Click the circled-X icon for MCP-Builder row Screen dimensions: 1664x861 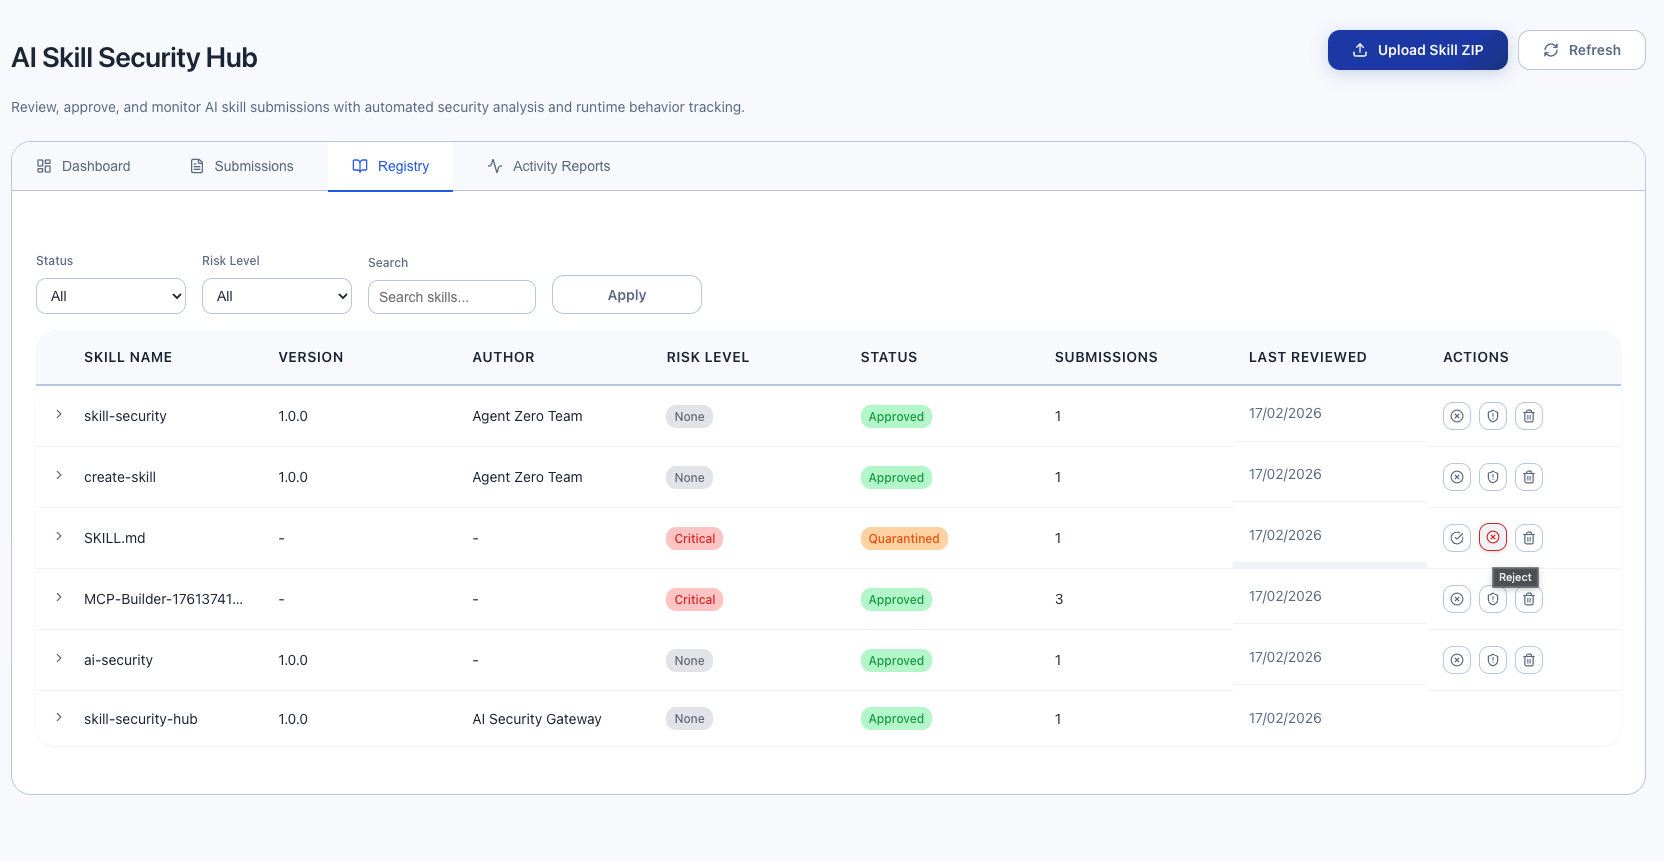1456,599
